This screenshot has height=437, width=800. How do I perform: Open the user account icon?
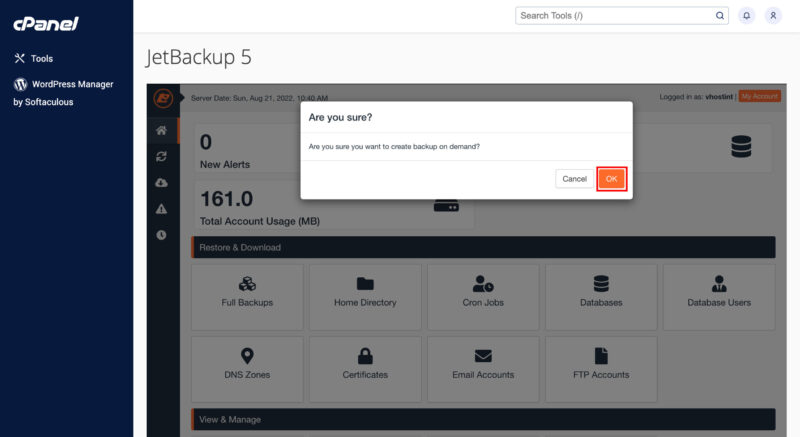point(773,16)
